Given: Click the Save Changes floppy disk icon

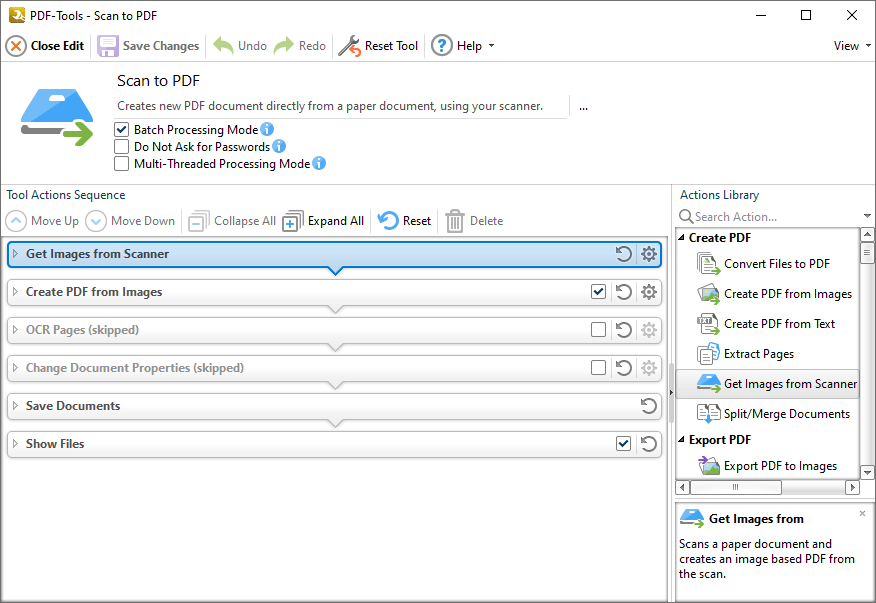Looking at the screenshot, I should click(108, 46).
